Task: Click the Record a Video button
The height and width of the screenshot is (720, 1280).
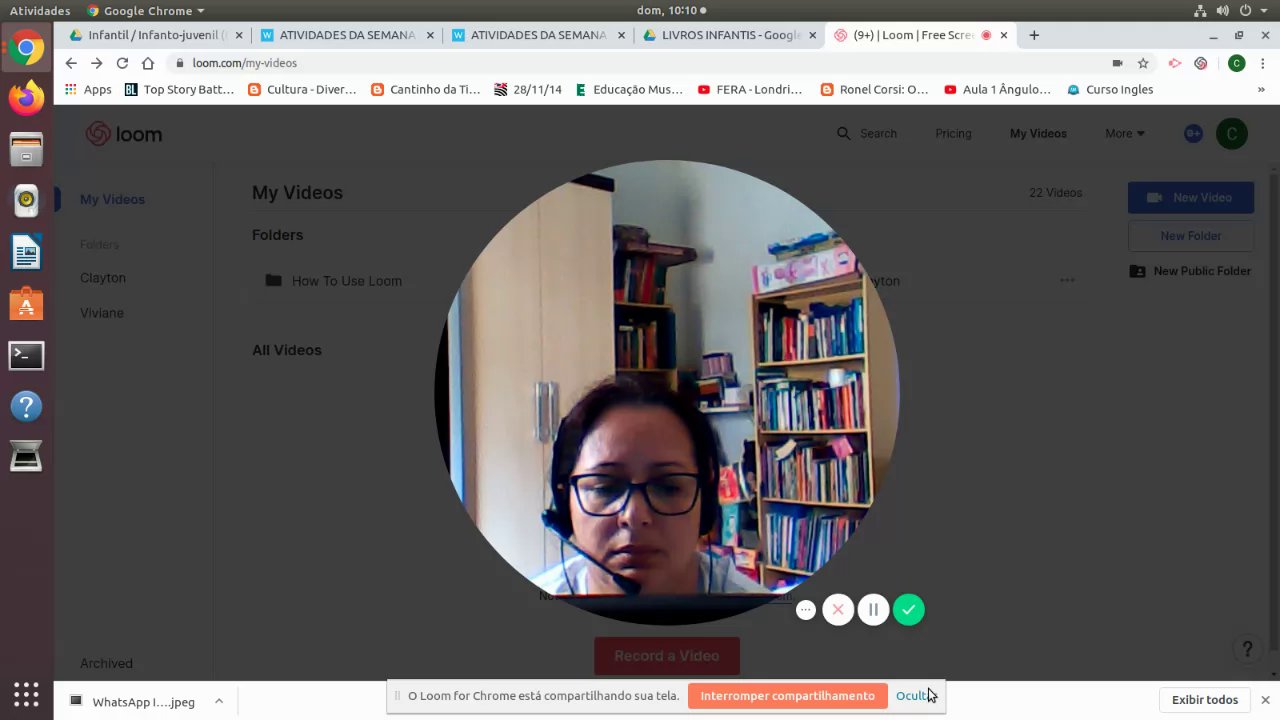Action: pos(667,656)
